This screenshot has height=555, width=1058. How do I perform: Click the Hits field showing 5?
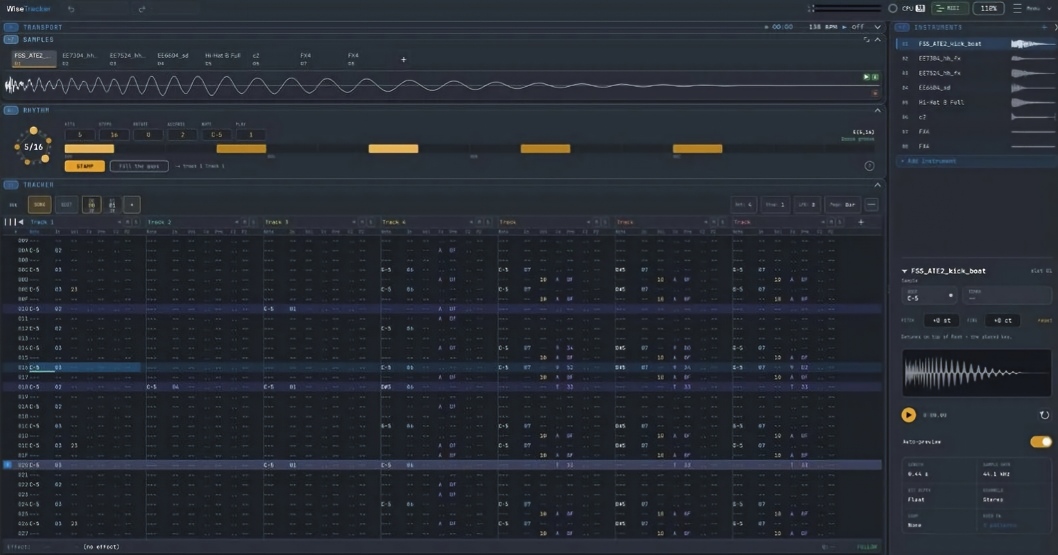point(80,135)
